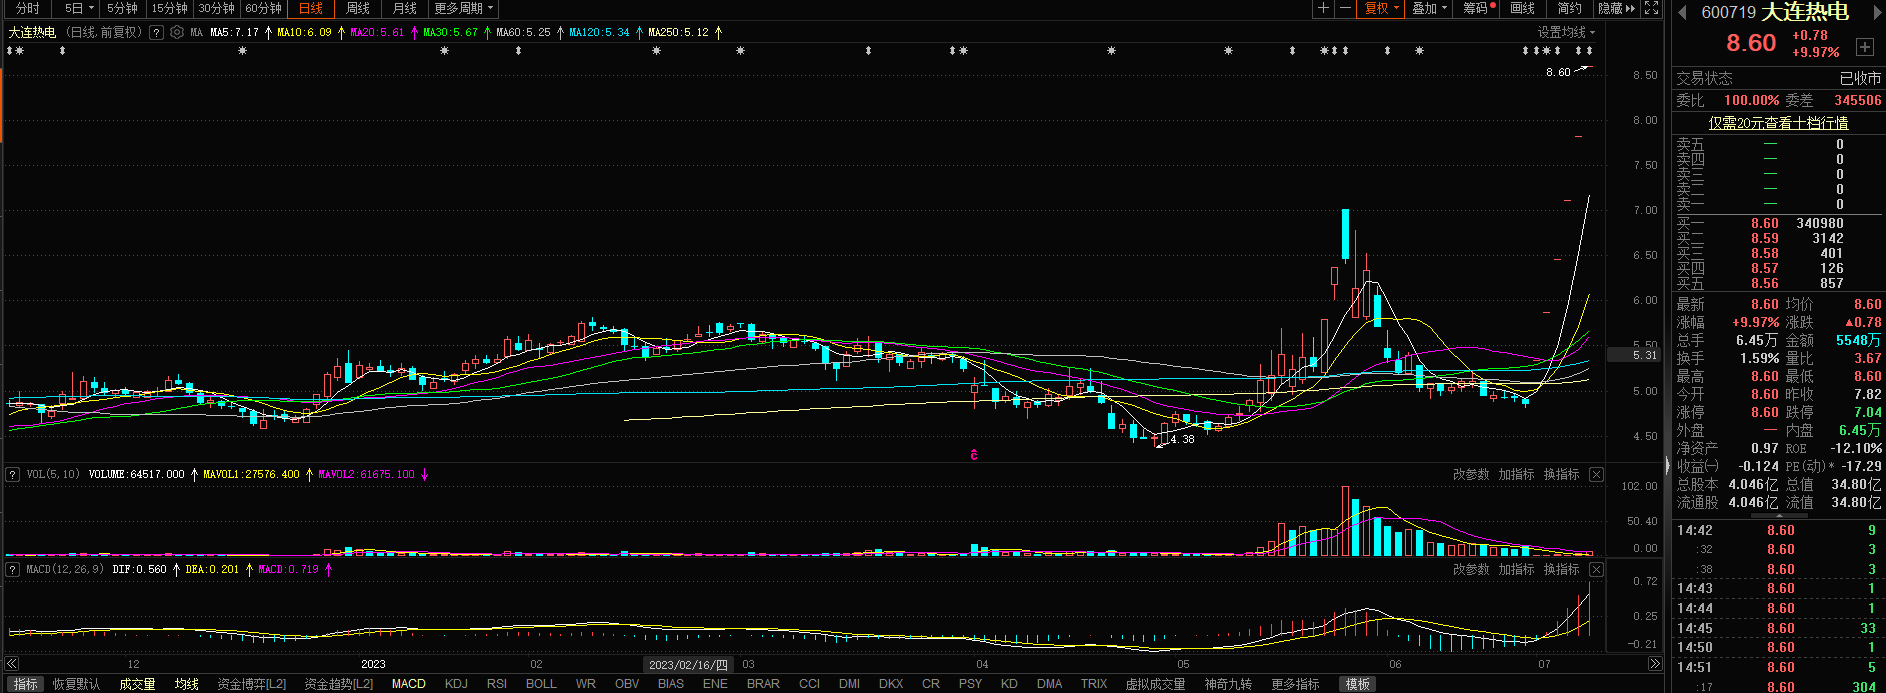Open MA settings gear icon

coord(177,32)
